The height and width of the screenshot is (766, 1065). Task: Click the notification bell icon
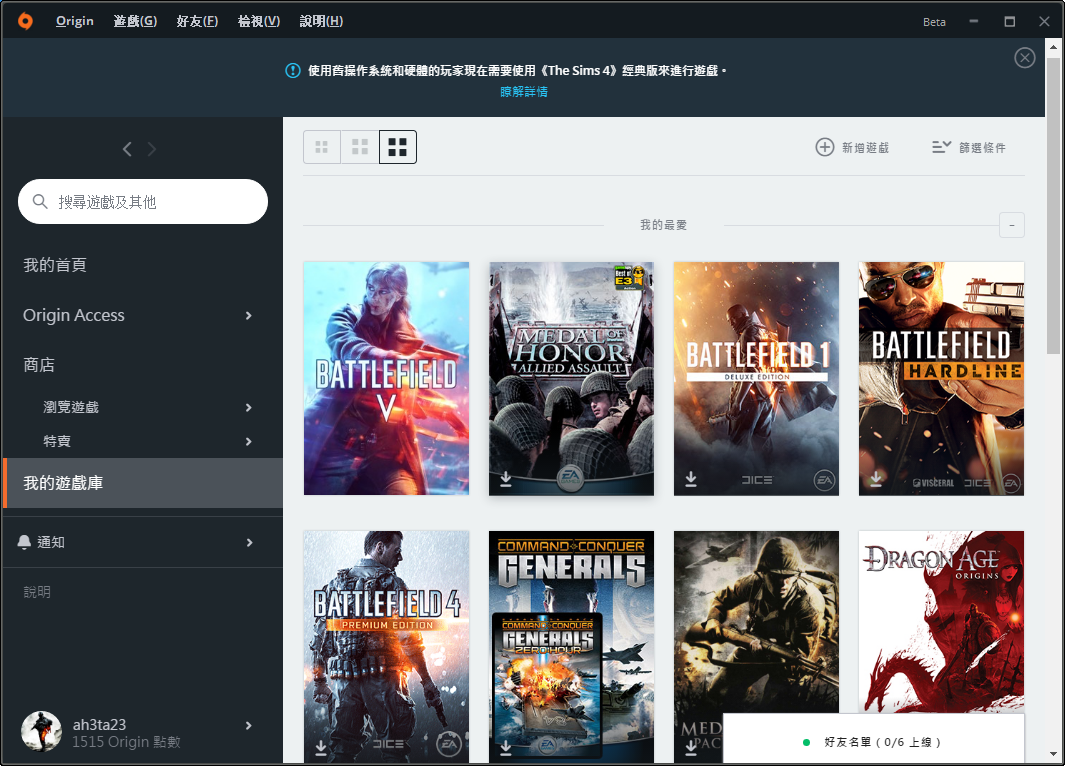24,542
